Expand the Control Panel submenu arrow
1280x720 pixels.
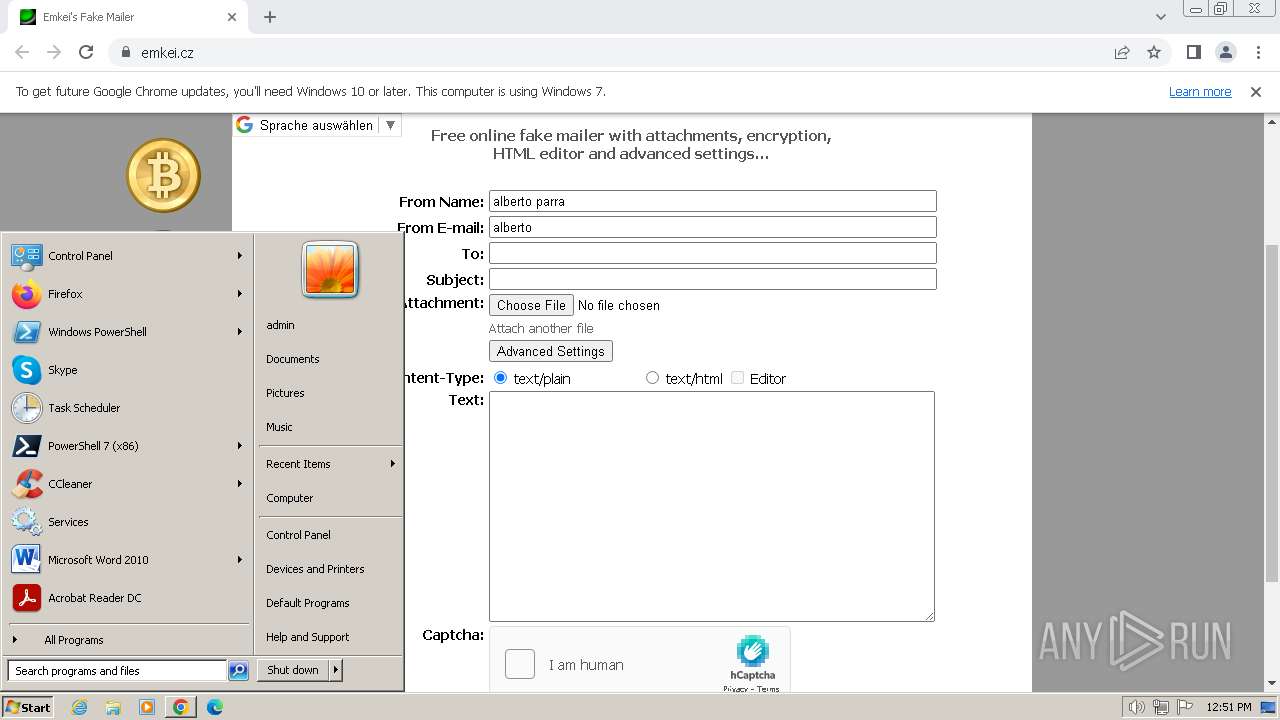240,256
